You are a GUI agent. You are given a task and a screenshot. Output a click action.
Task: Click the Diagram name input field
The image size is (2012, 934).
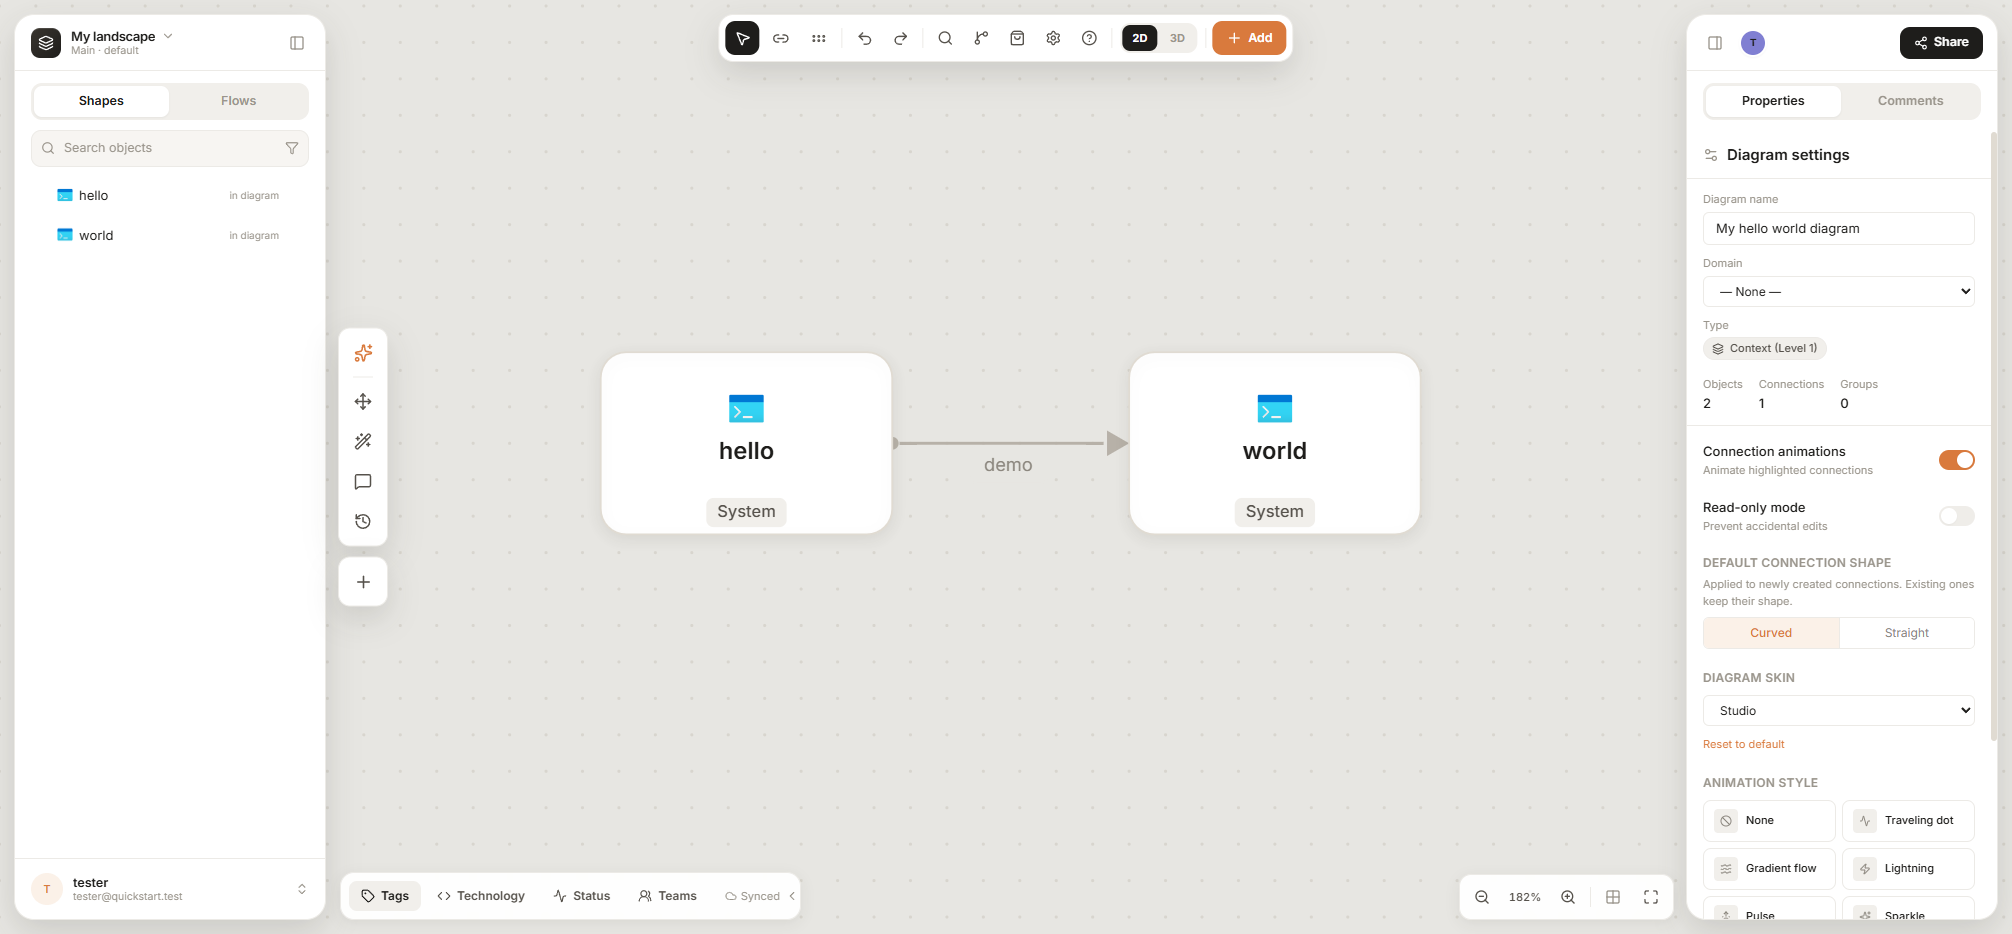[1838, 228]
